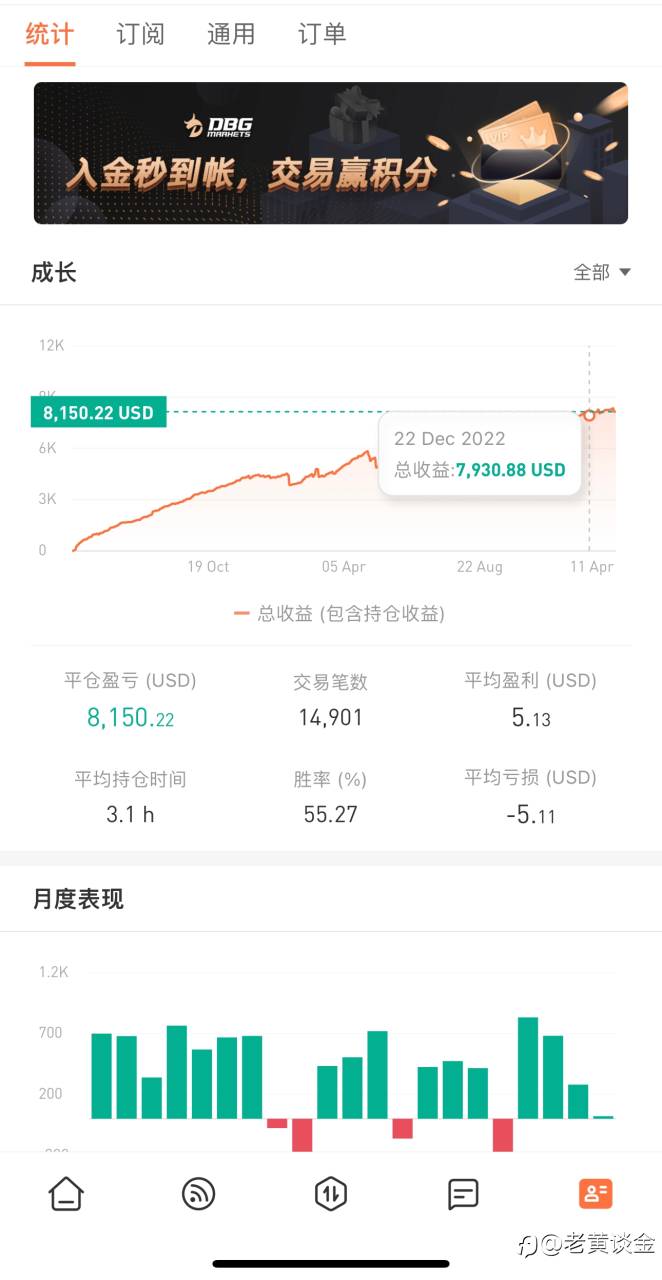Open the messages chat icon
The height and width of the screenshot is (1280, 662).
pyautogui.click(x=463, y=1193)
